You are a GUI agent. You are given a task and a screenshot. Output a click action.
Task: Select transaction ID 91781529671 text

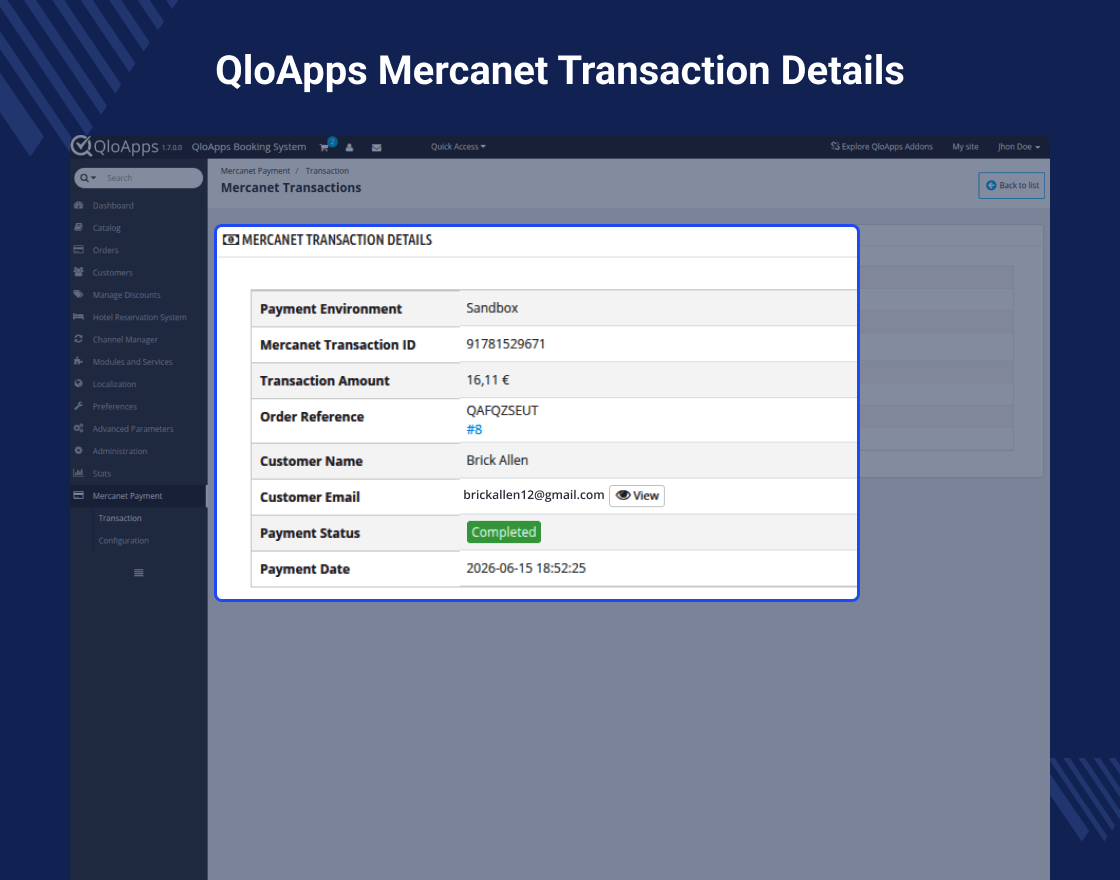[x=506, y=344]
